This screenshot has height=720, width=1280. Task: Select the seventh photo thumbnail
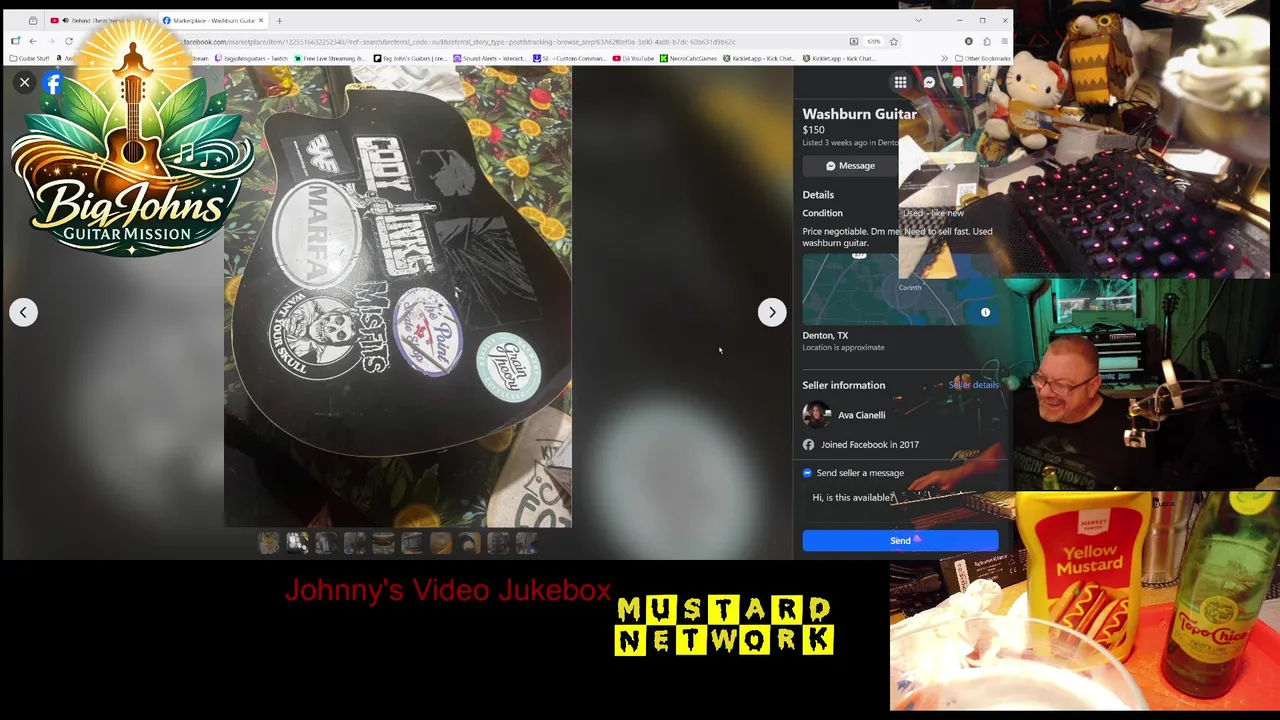(x=441, y=543)
